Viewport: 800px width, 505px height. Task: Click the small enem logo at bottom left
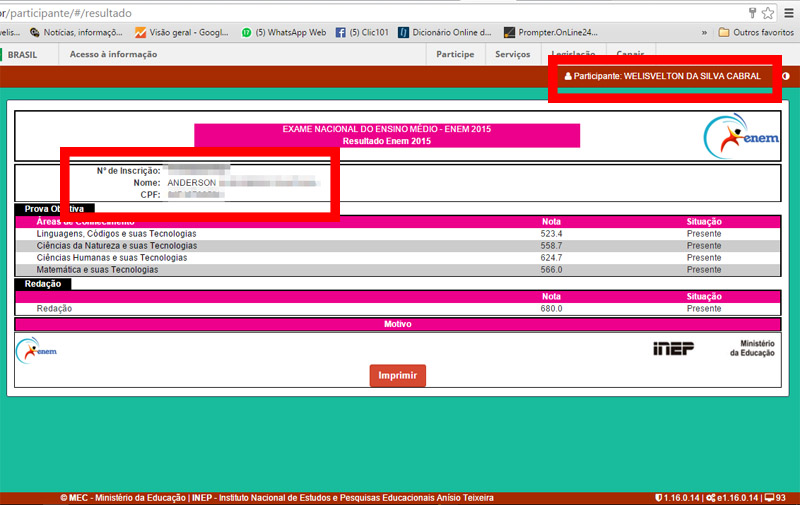click(x=36, y=350)
